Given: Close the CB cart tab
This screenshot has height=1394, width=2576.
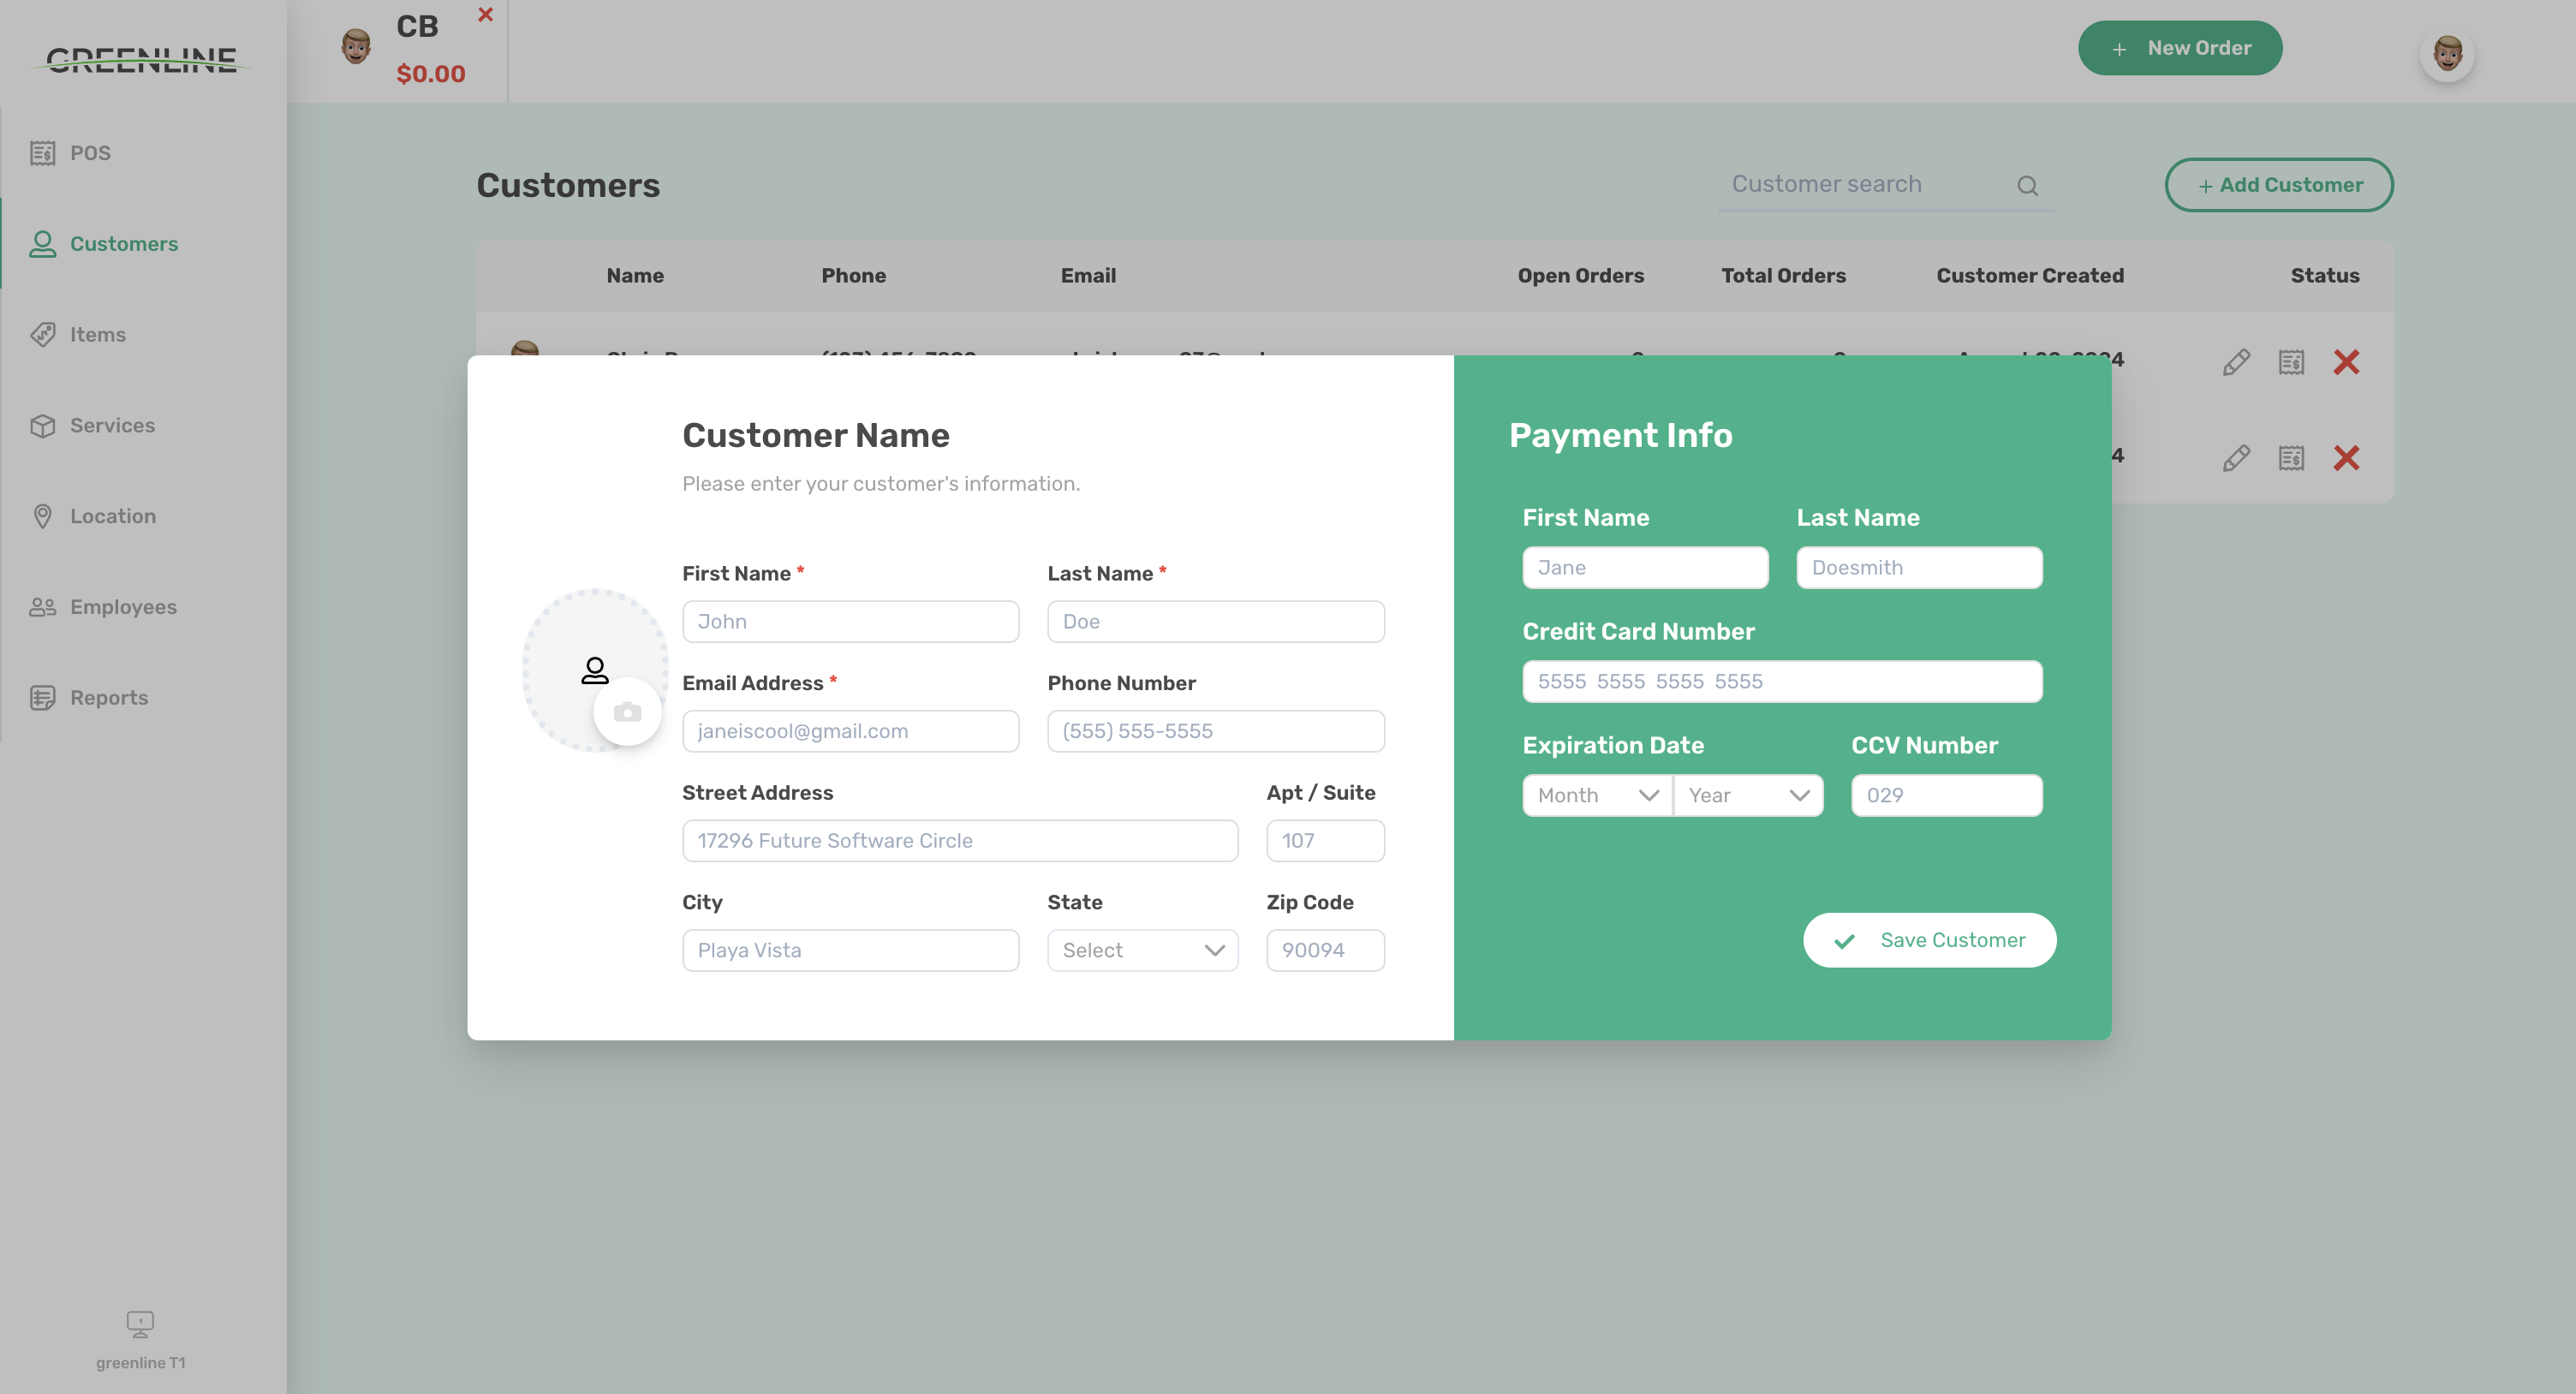Looking at the screenshot, I should click(x=486, y=14).
